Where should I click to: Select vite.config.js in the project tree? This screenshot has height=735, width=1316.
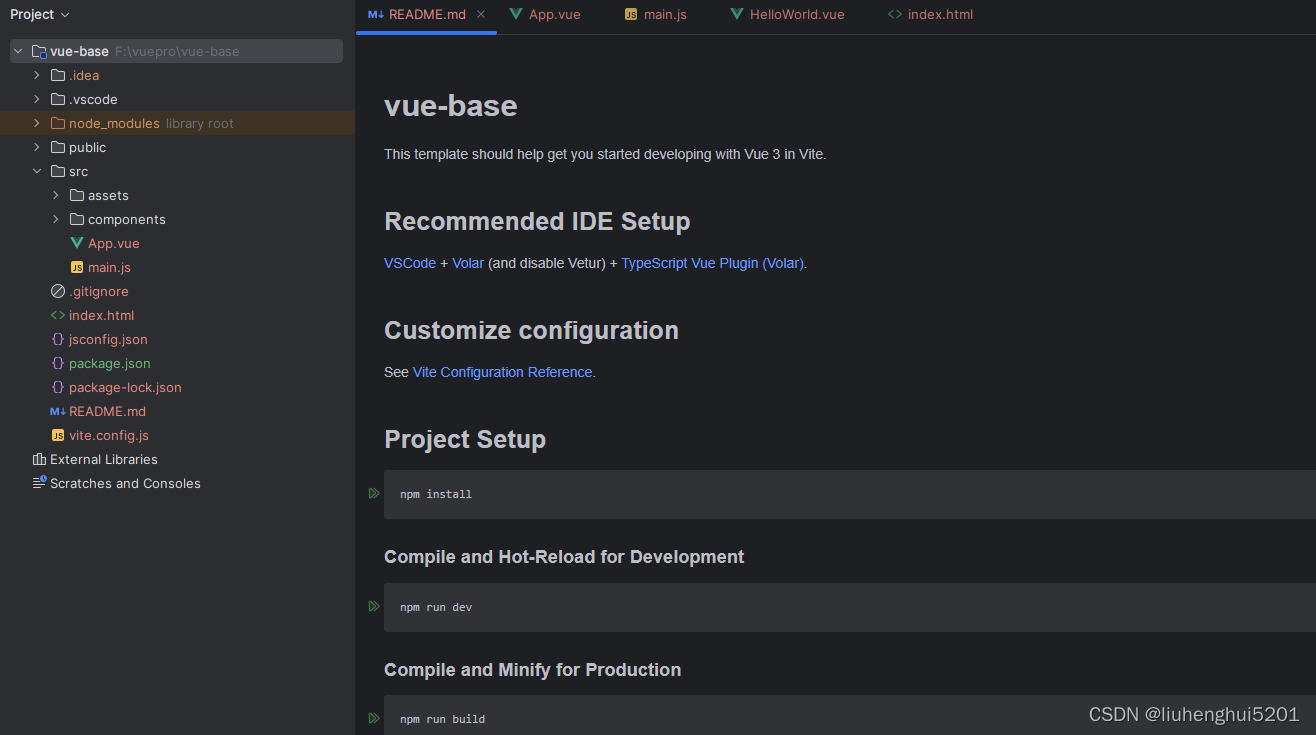tap(109, 435)
